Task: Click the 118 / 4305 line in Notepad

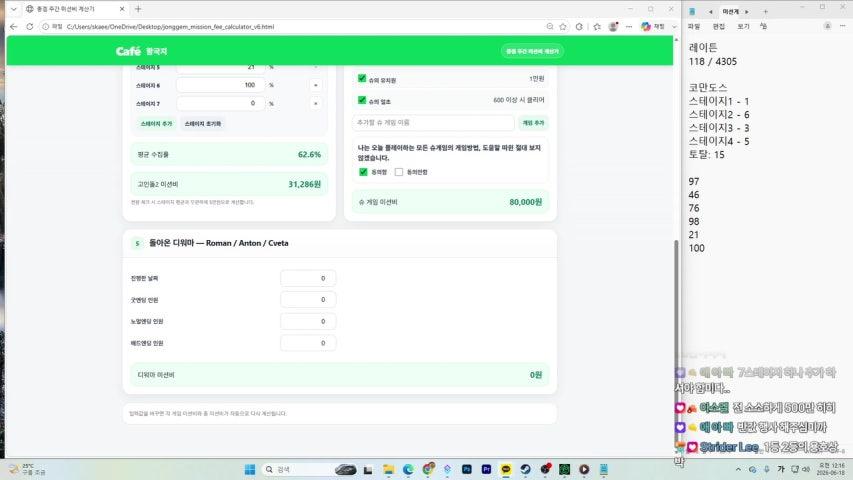Action: click(713, 61)
